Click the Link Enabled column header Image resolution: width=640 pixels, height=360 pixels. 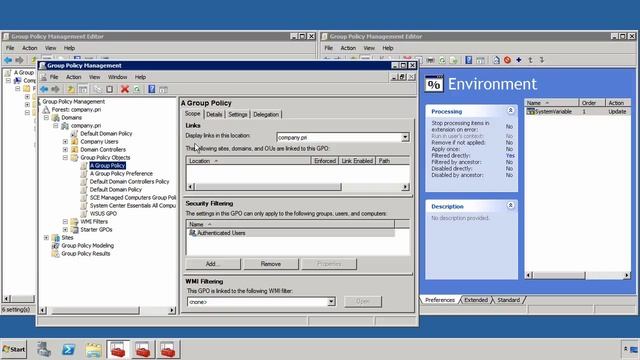point(357,161)
